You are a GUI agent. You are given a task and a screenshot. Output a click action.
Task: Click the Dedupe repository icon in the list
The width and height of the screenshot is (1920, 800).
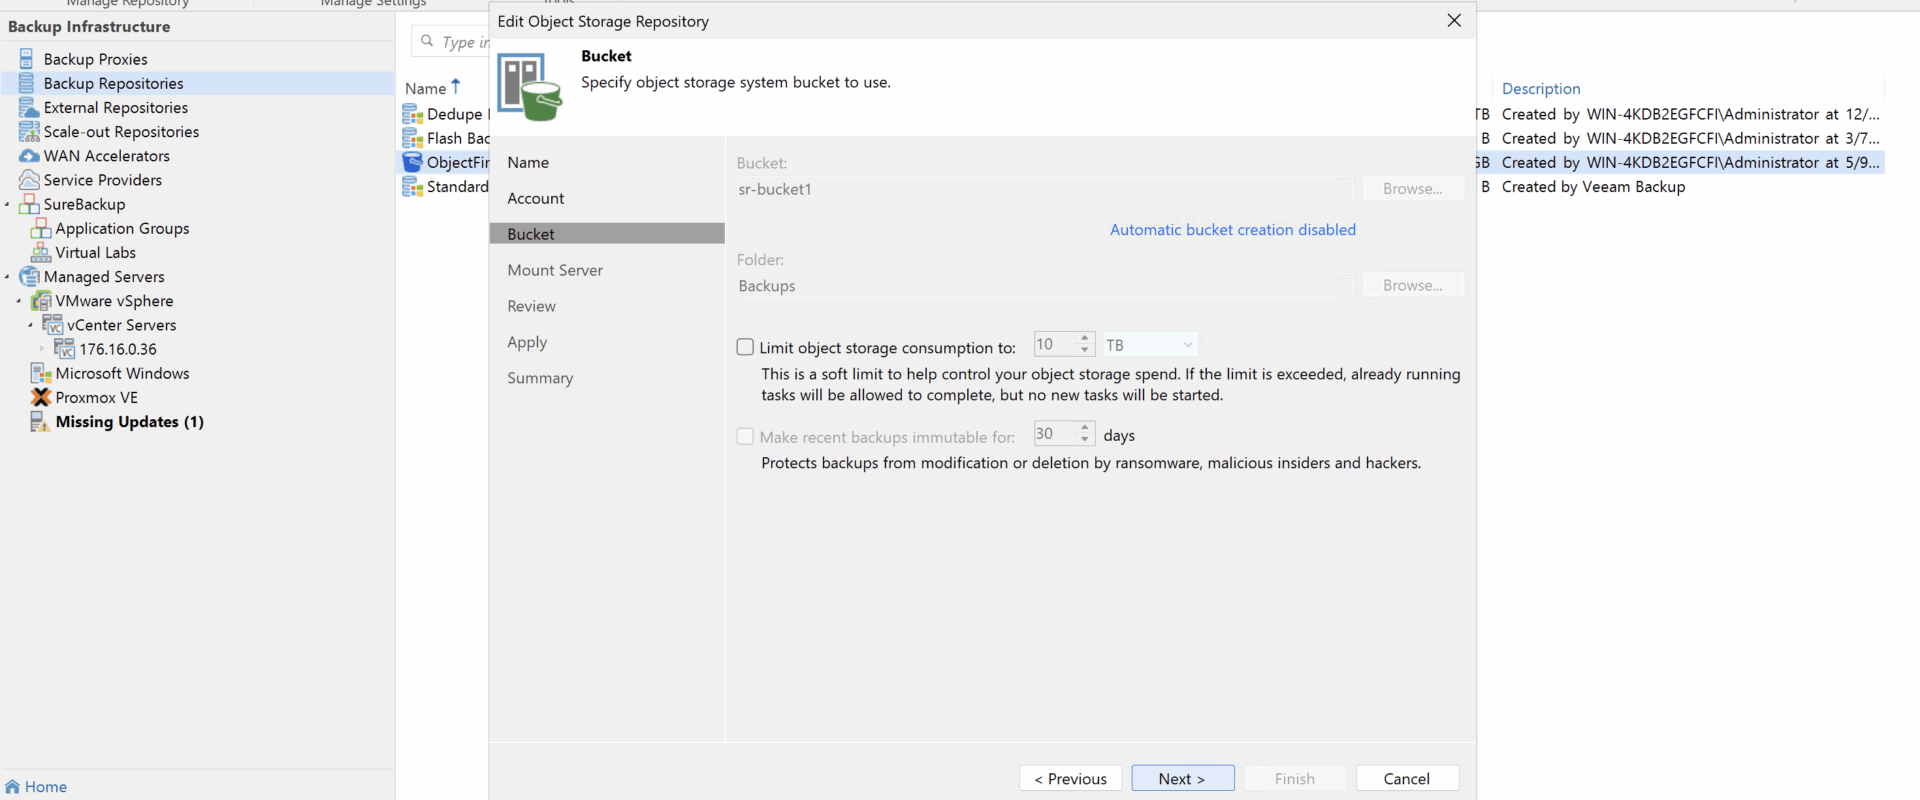coord(412,114)
